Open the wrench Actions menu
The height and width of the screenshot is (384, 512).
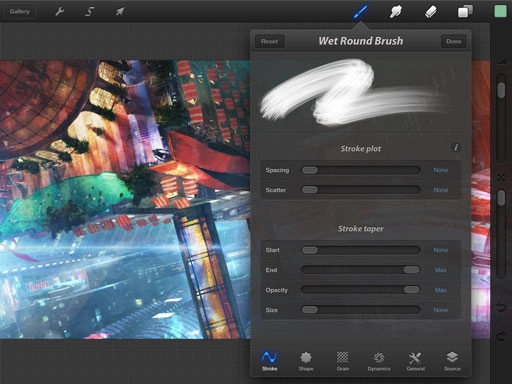pos(59,12)
